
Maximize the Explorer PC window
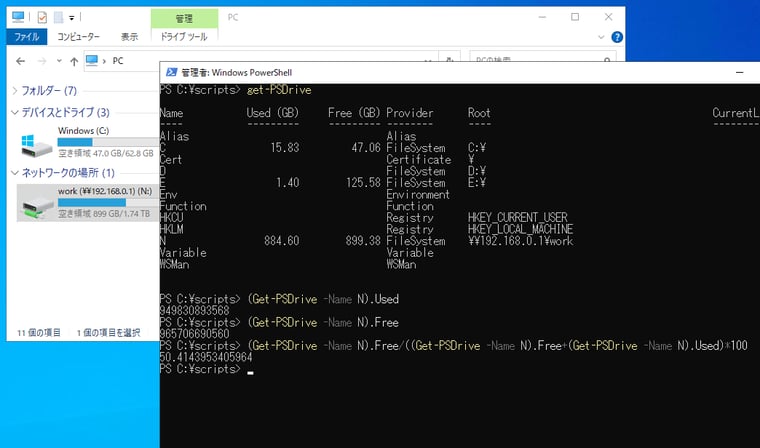pyautogui.click(x=575, y=17)
